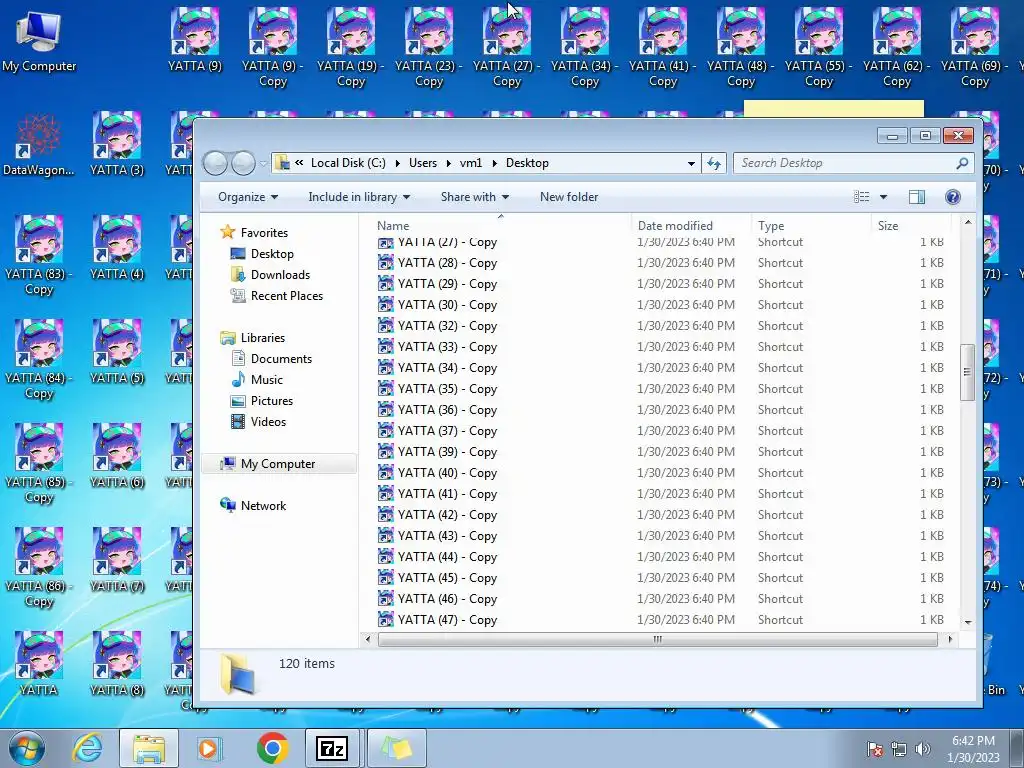Show hidden path parts chevron in address bar
This screenshot has width=1024, height=768.
pyautogui.click(x=299, y=163)
